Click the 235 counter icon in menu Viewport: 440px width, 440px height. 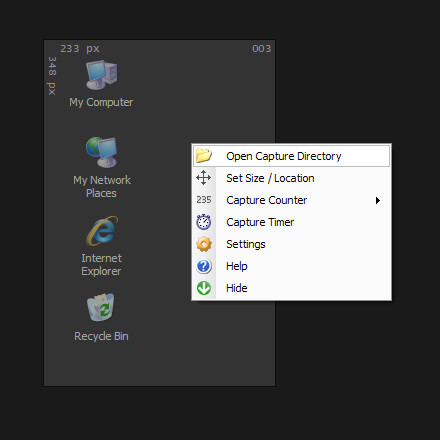[x=204, y=200]
